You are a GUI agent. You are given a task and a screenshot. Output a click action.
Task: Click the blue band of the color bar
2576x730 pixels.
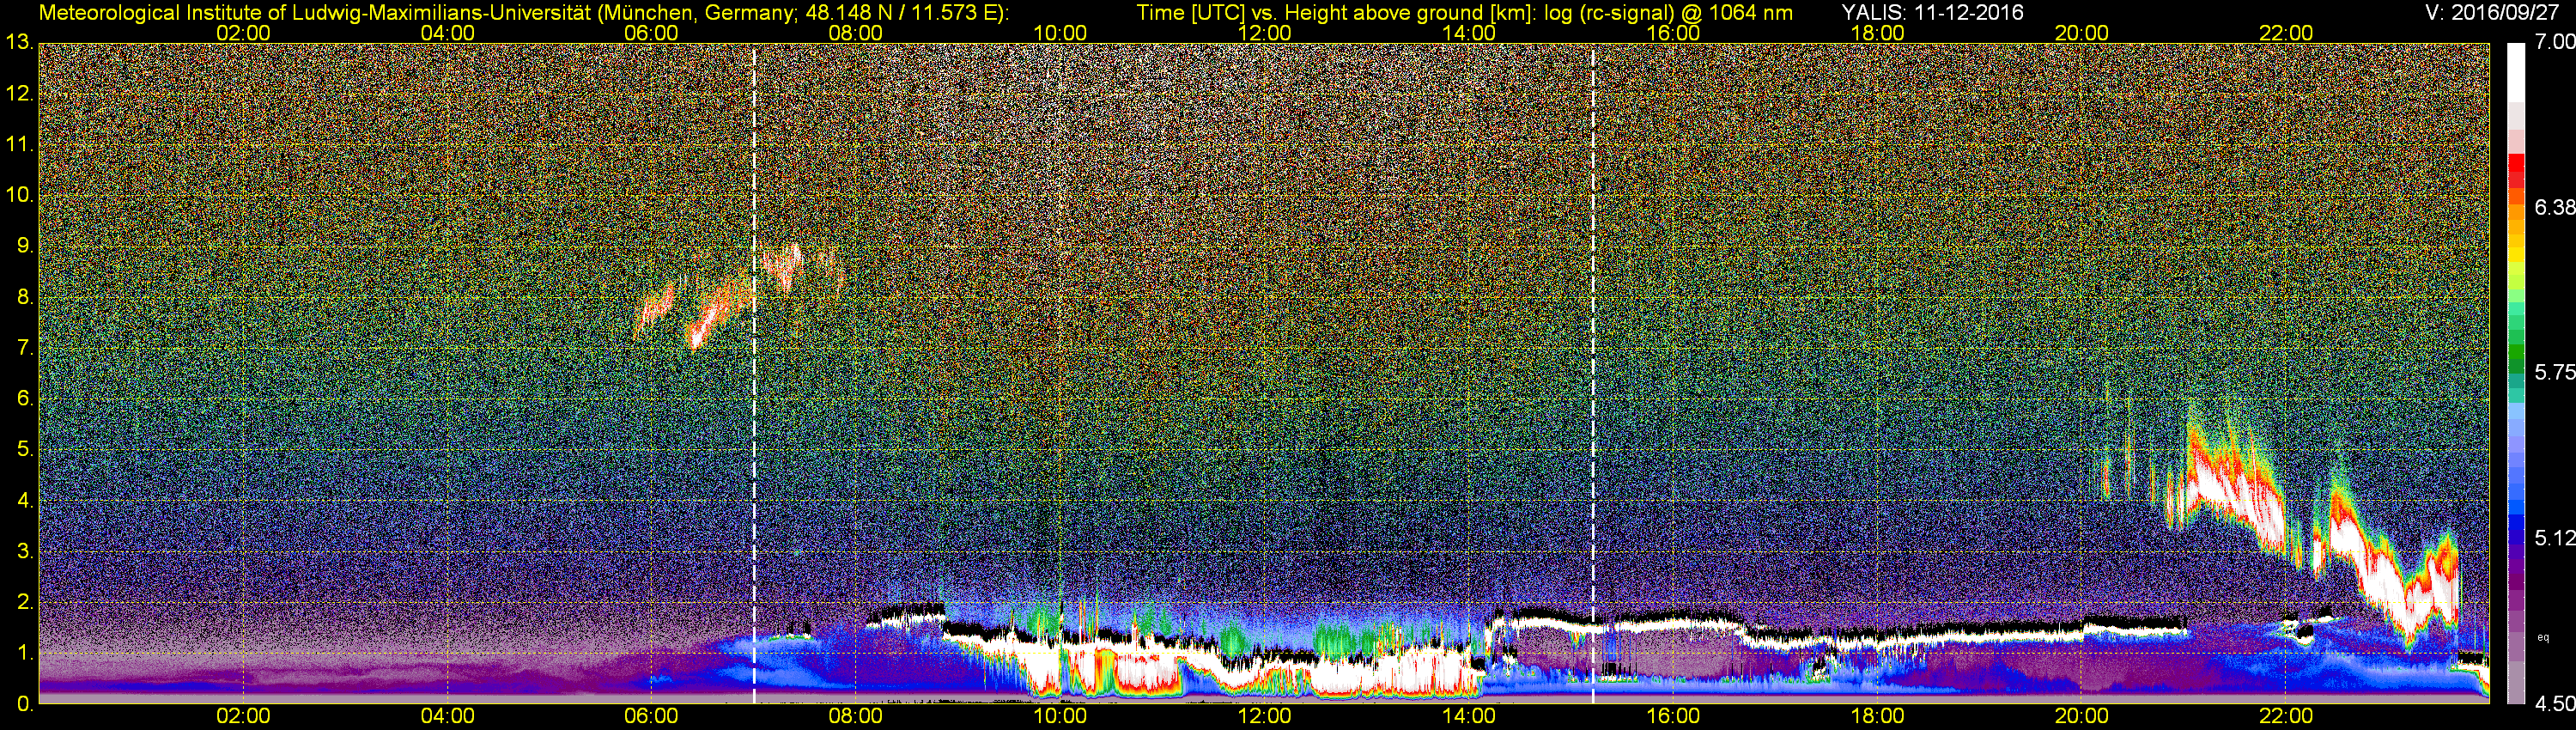click(2516, 510)
